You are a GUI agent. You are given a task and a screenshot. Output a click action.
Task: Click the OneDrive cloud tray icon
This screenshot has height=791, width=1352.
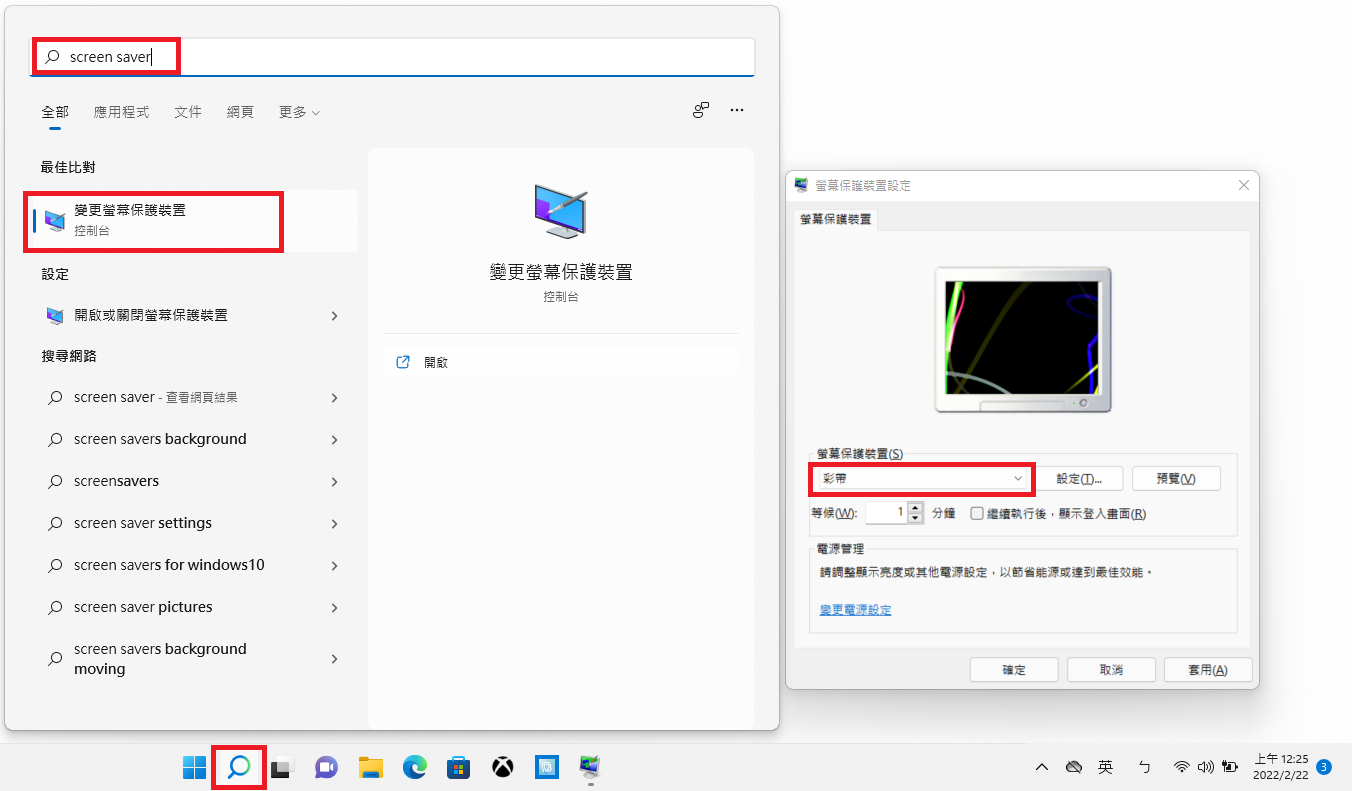point(1074,767)
